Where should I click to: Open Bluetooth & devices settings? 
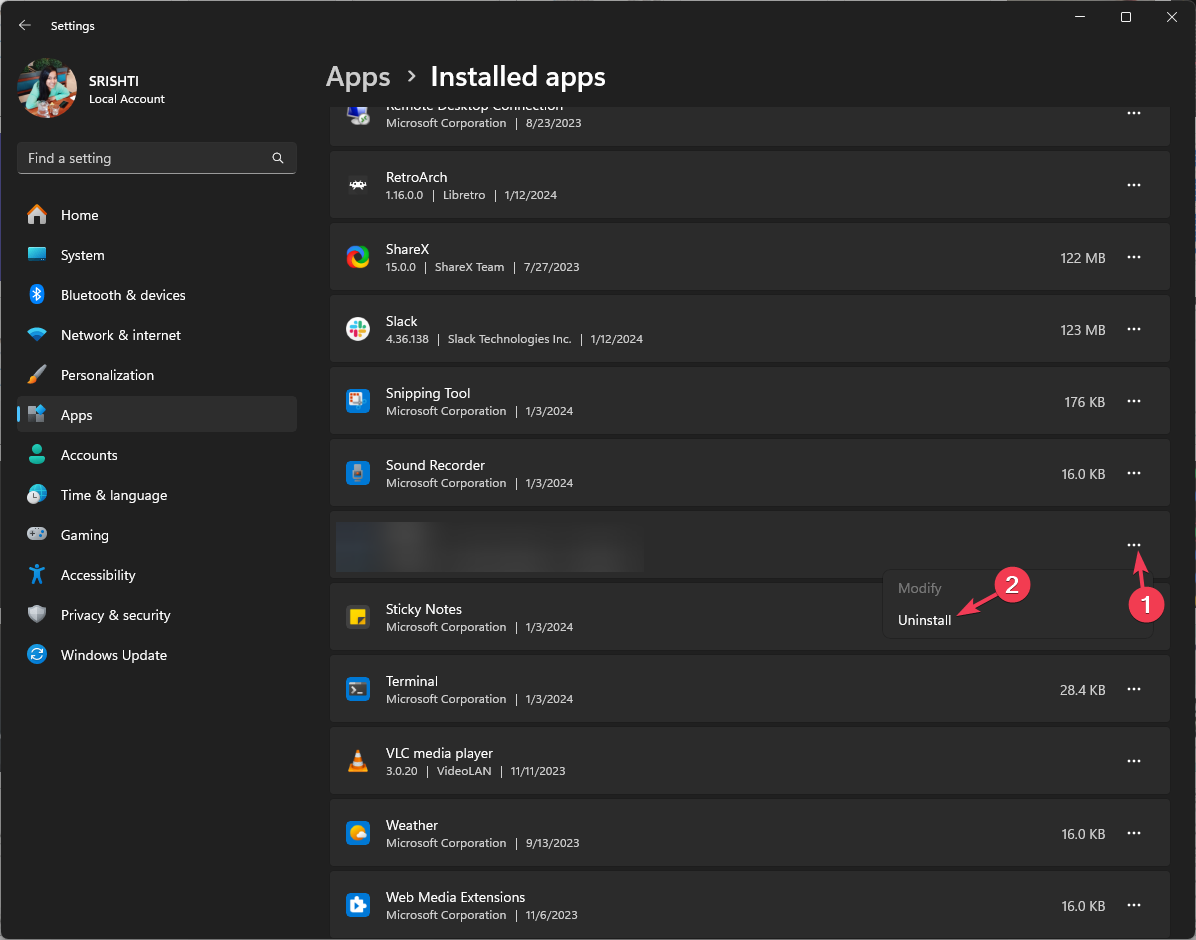click(157, 295)
